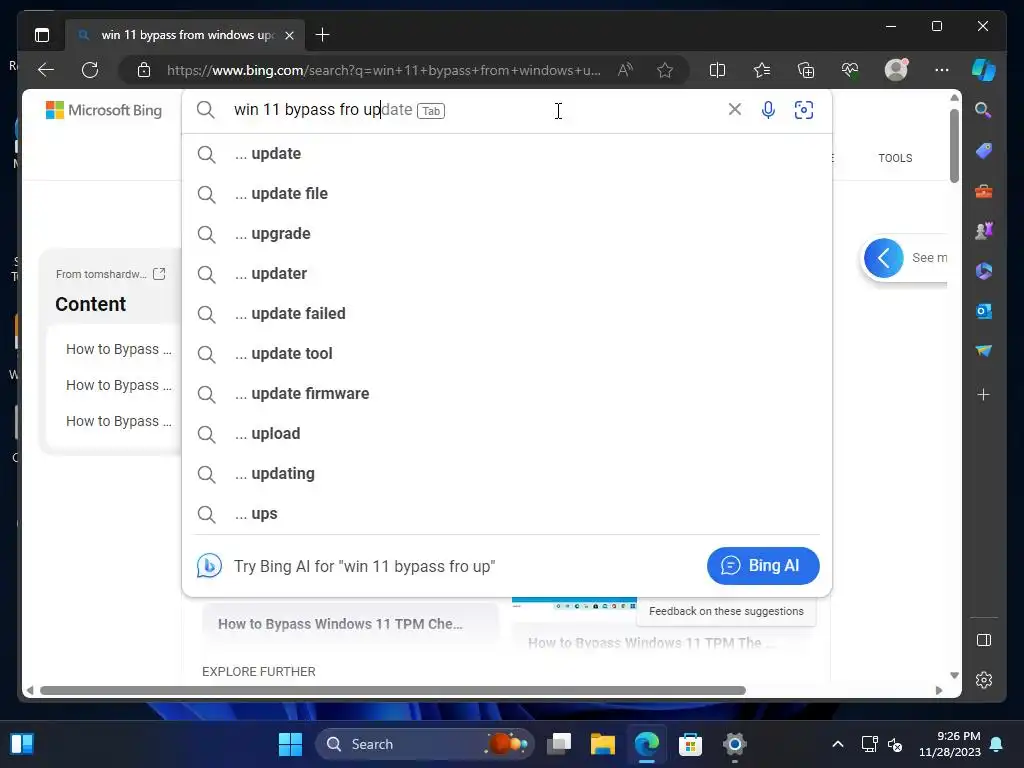Show hidden system tray icons
This screenshot has height=768, width=1024.
coord(838,744)
